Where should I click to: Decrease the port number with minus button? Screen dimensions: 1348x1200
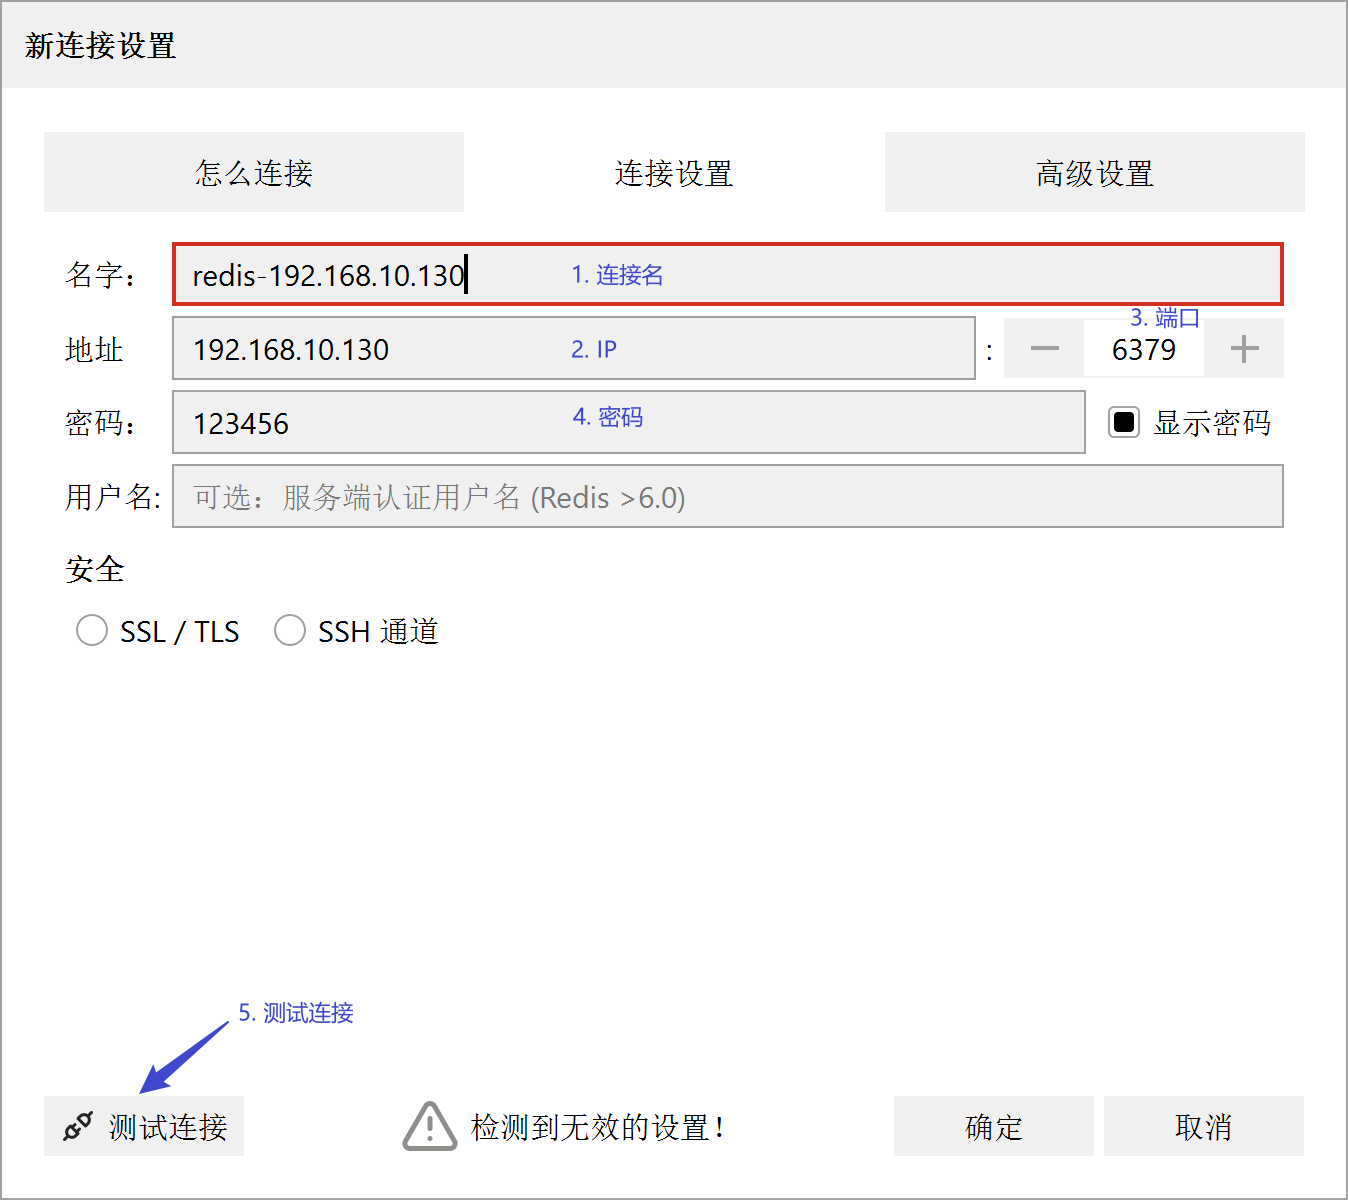coord(1044,349)
